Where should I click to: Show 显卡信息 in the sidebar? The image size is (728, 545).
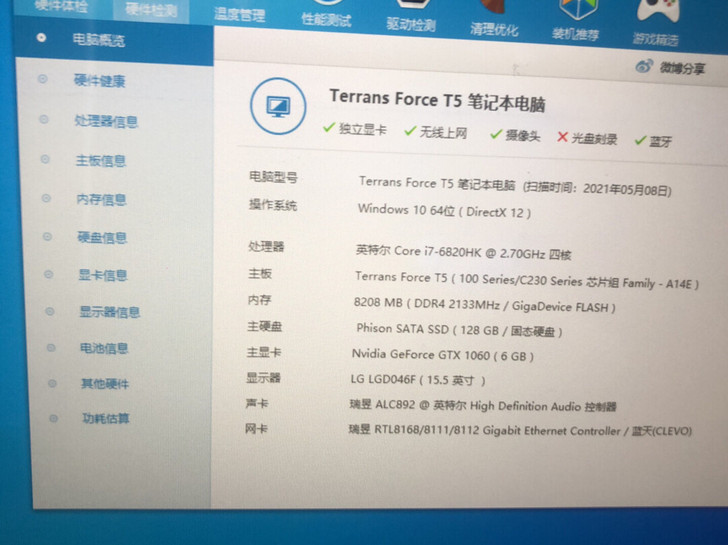(103, 275)
